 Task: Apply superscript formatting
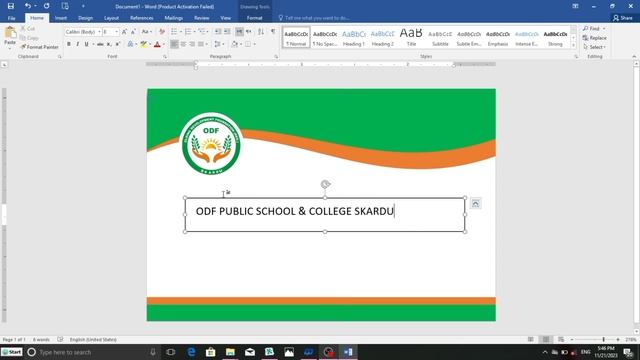pos(118,44)
